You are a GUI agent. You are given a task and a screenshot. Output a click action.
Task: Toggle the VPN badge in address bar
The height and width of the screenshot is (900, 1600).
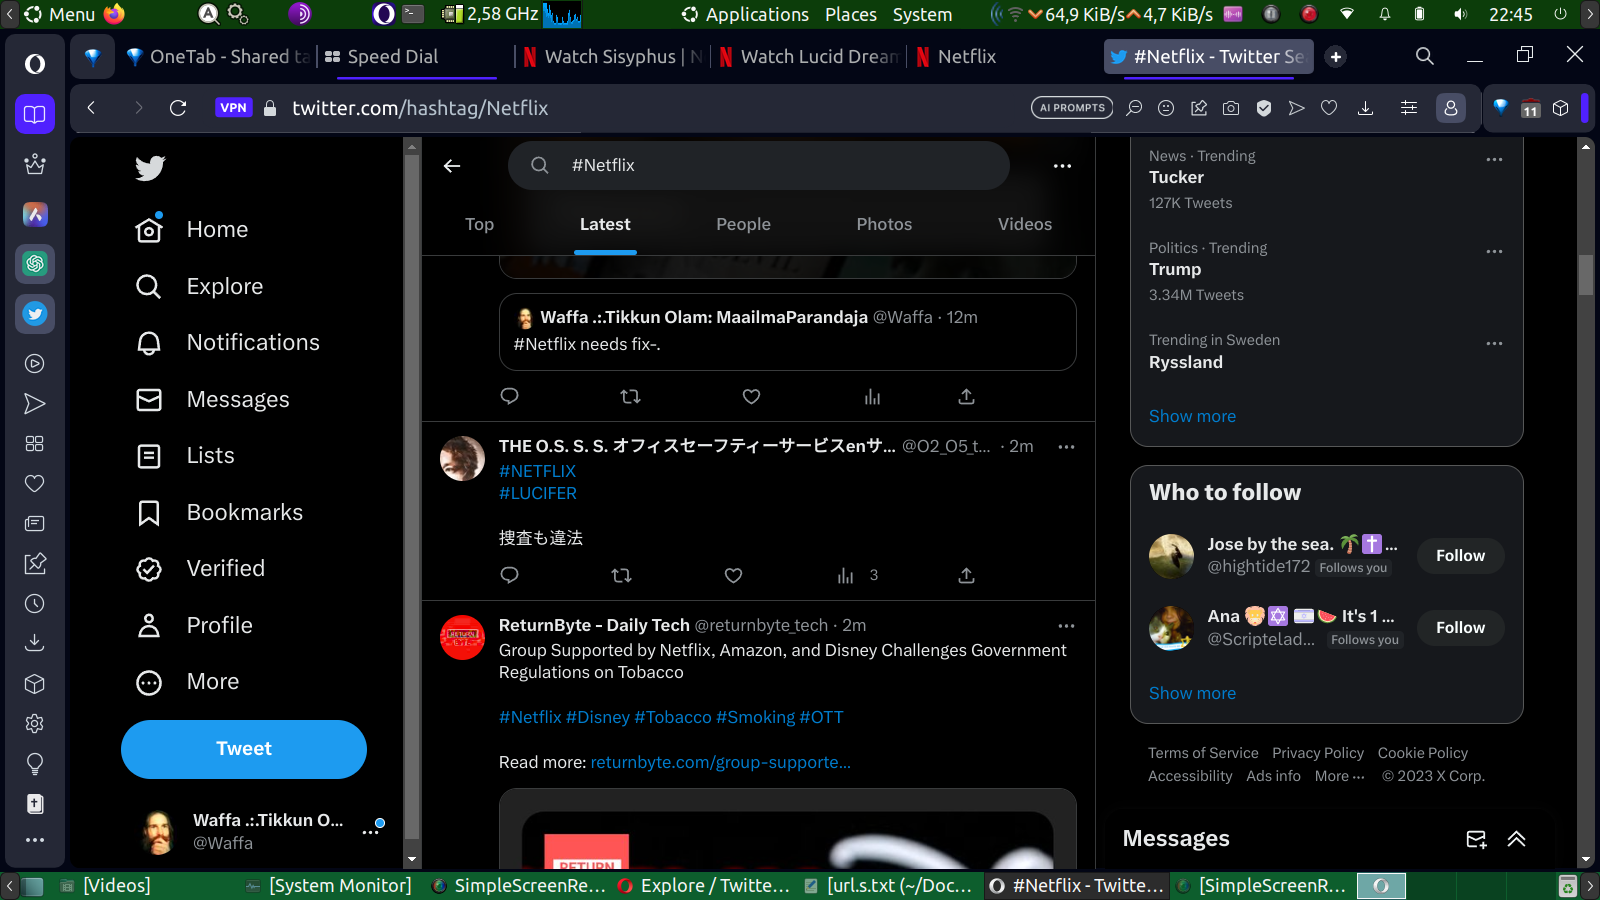(x=233, y=108)
